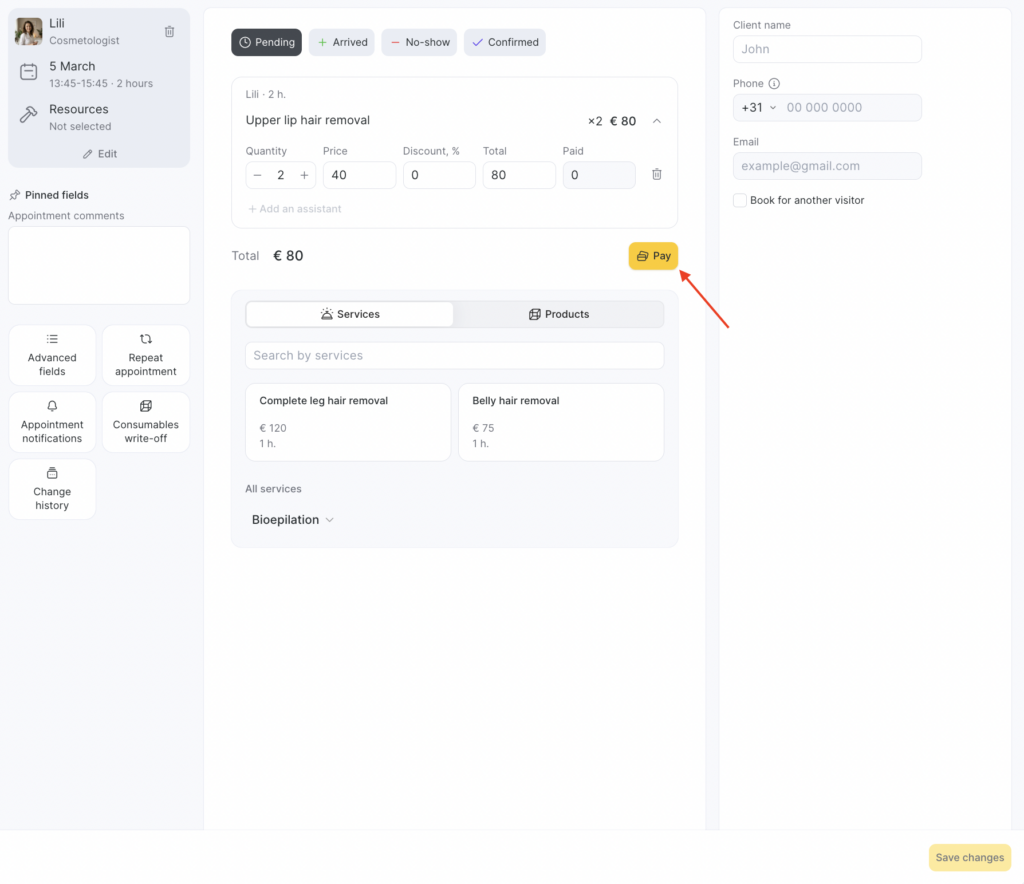Click Save changes button
The image size is (1024, 884).
969,858
